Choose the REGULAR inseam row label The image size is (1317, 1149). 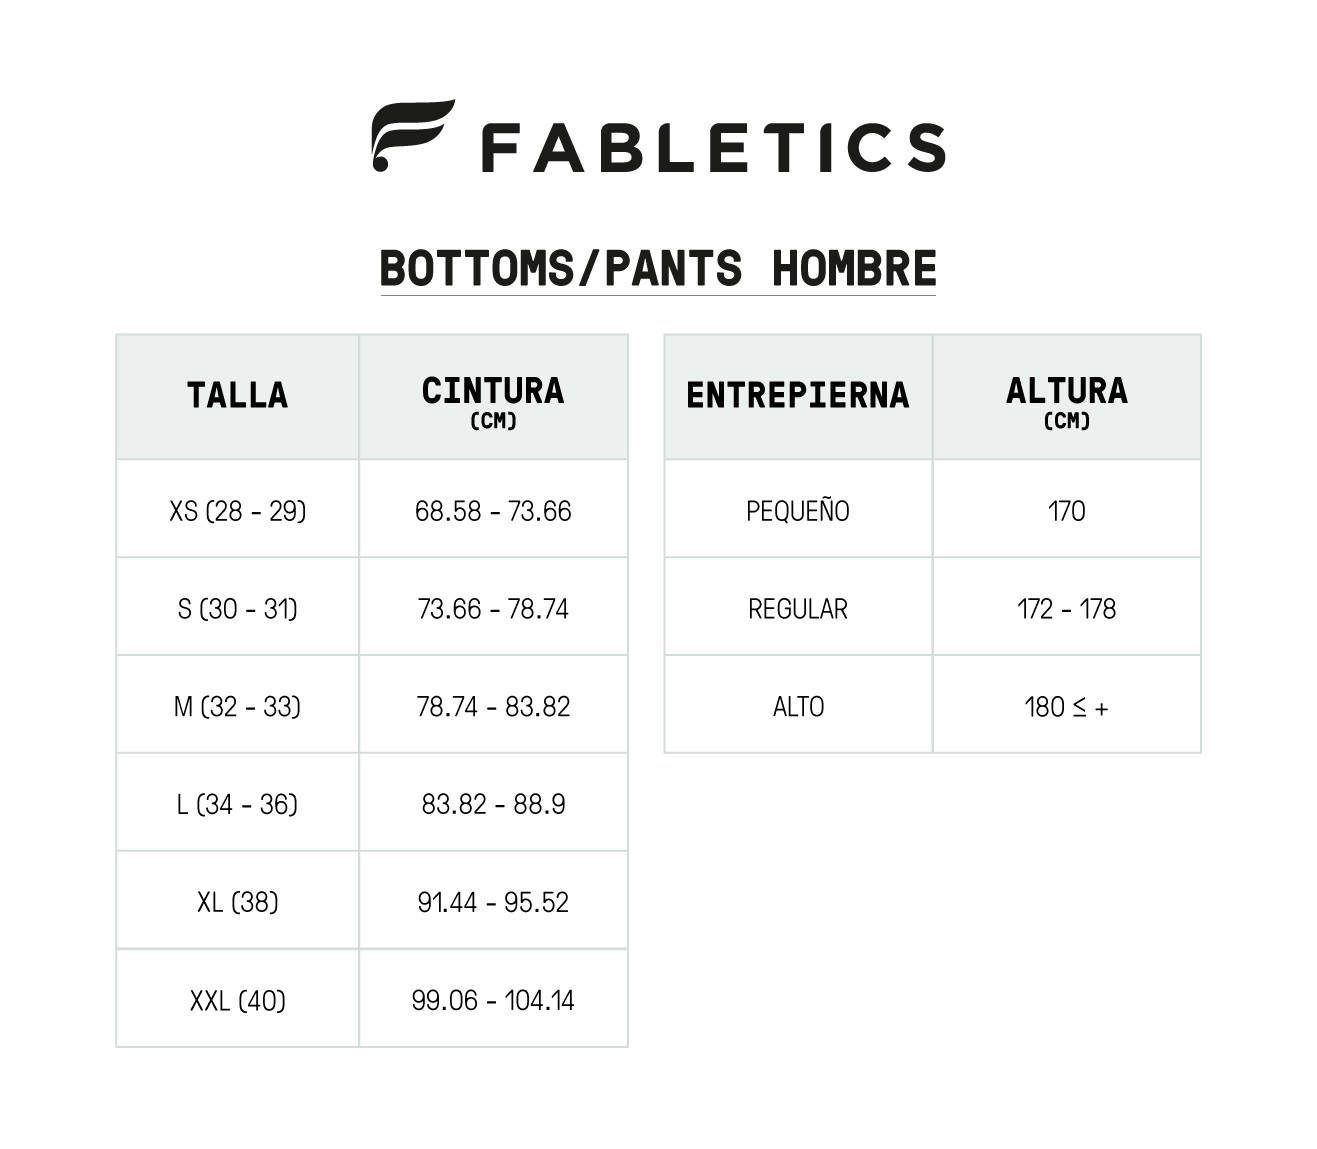tap(797, 609)
